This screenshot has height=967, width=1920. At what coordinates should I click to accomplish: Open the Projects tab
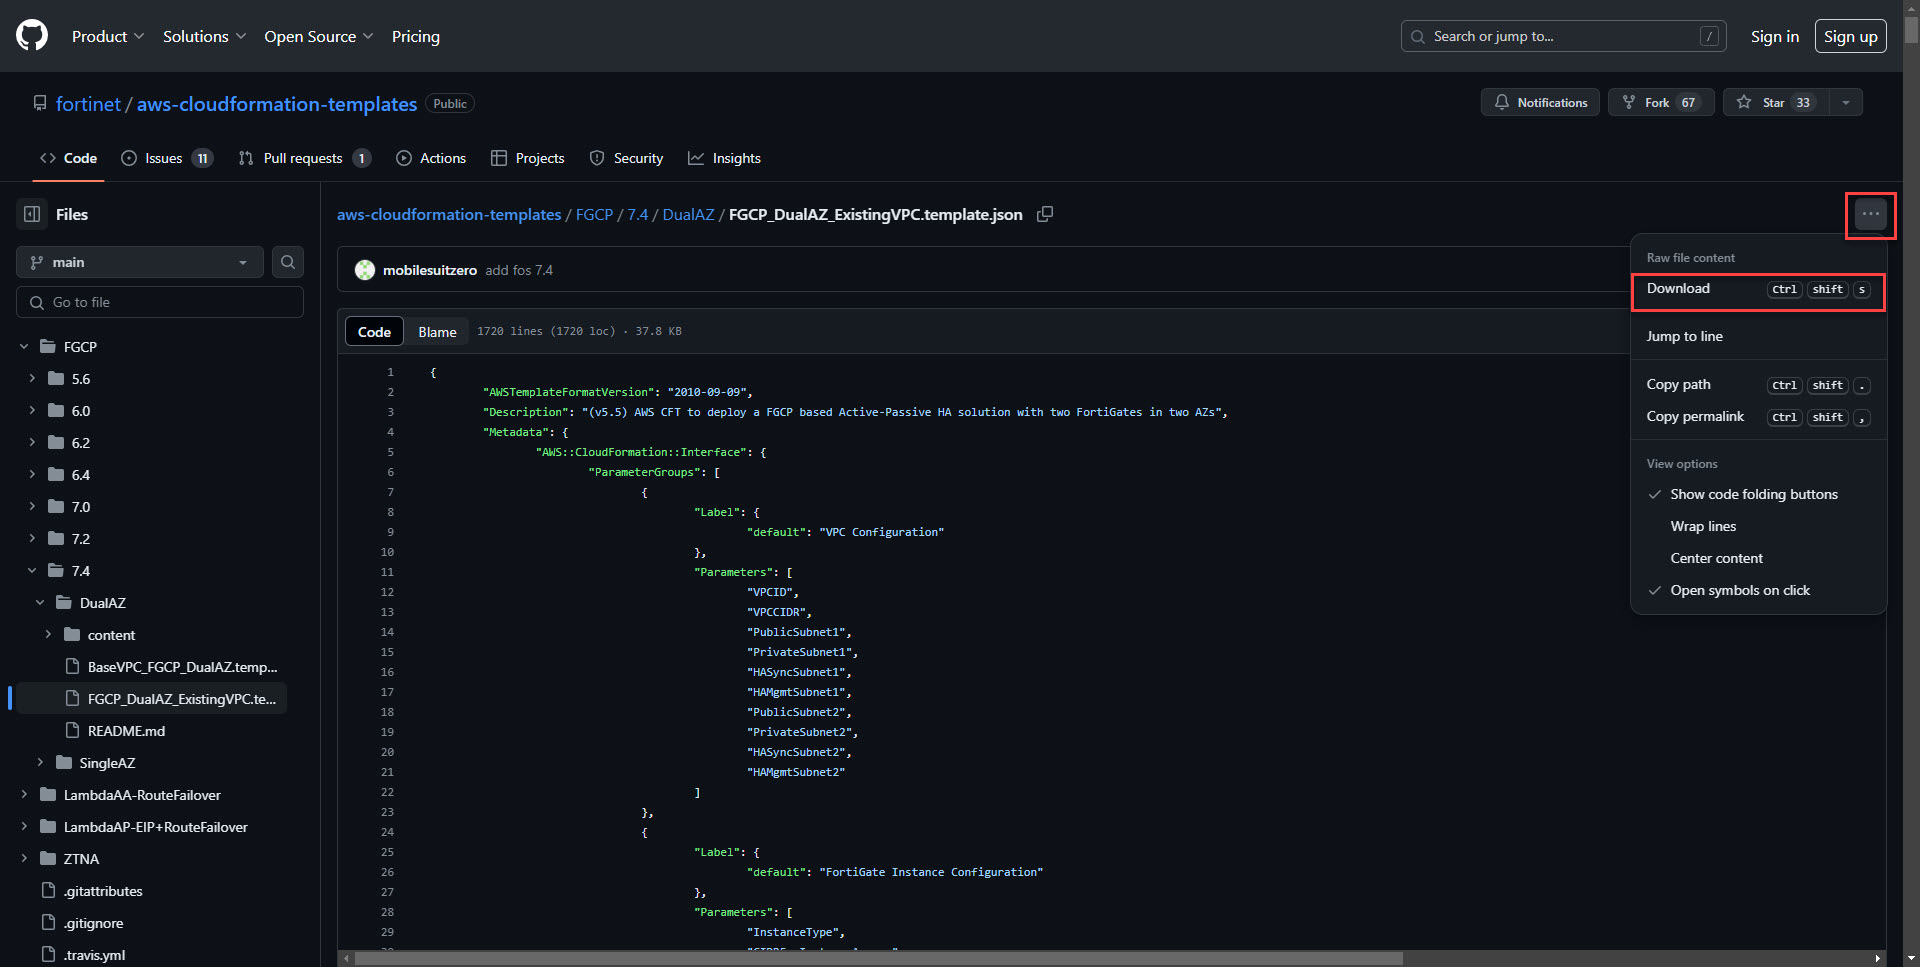tap(528, 158)
